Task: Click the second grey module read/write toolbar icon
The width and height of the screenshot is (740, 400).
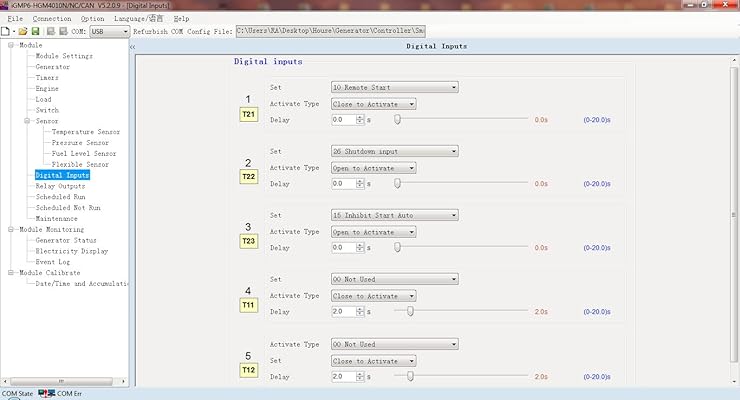Action: (x=63, y=31)
